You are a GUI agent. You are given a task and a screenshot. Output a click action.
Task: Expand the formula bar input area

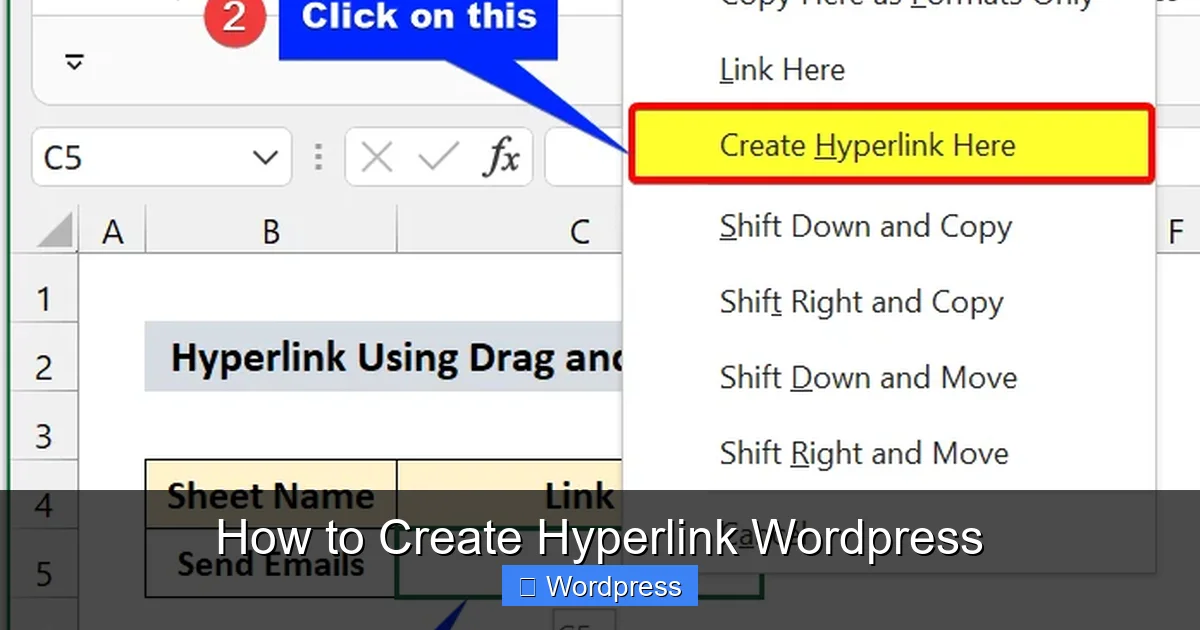coord(580,157)
